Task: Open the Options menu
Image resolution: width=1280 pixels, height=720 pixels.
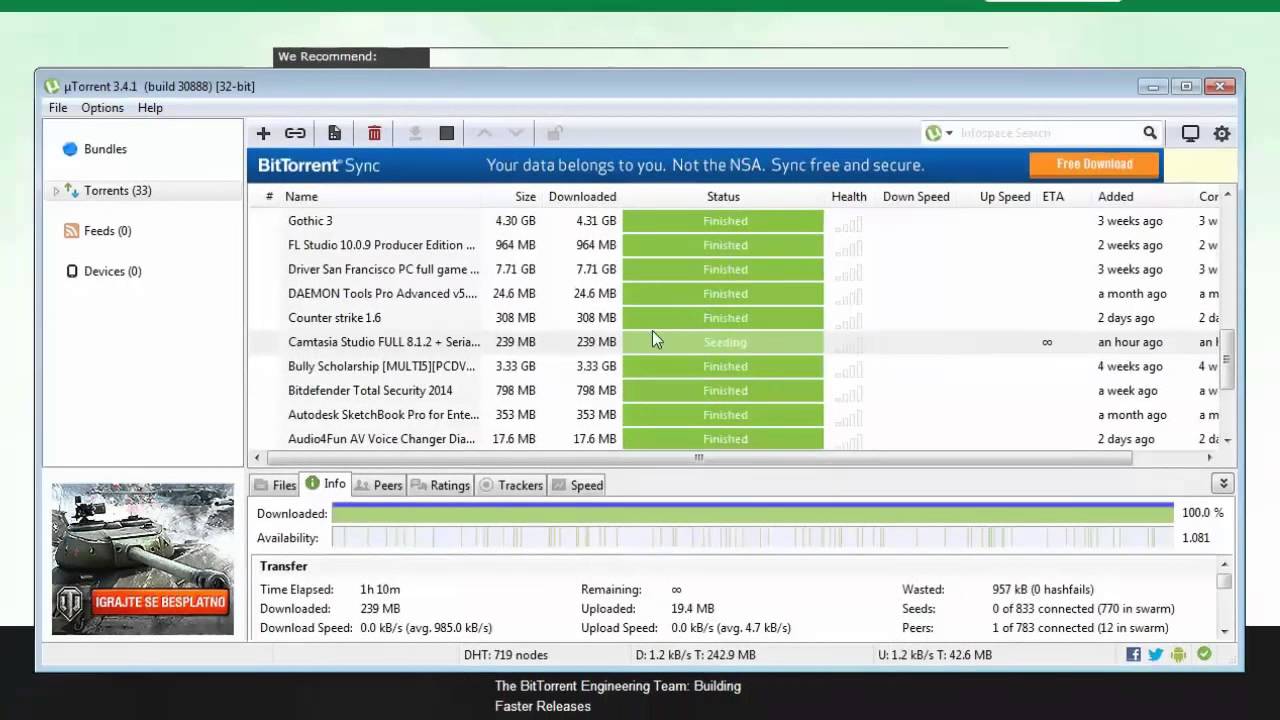Action: pyautogui.click(x=102, y=108)
